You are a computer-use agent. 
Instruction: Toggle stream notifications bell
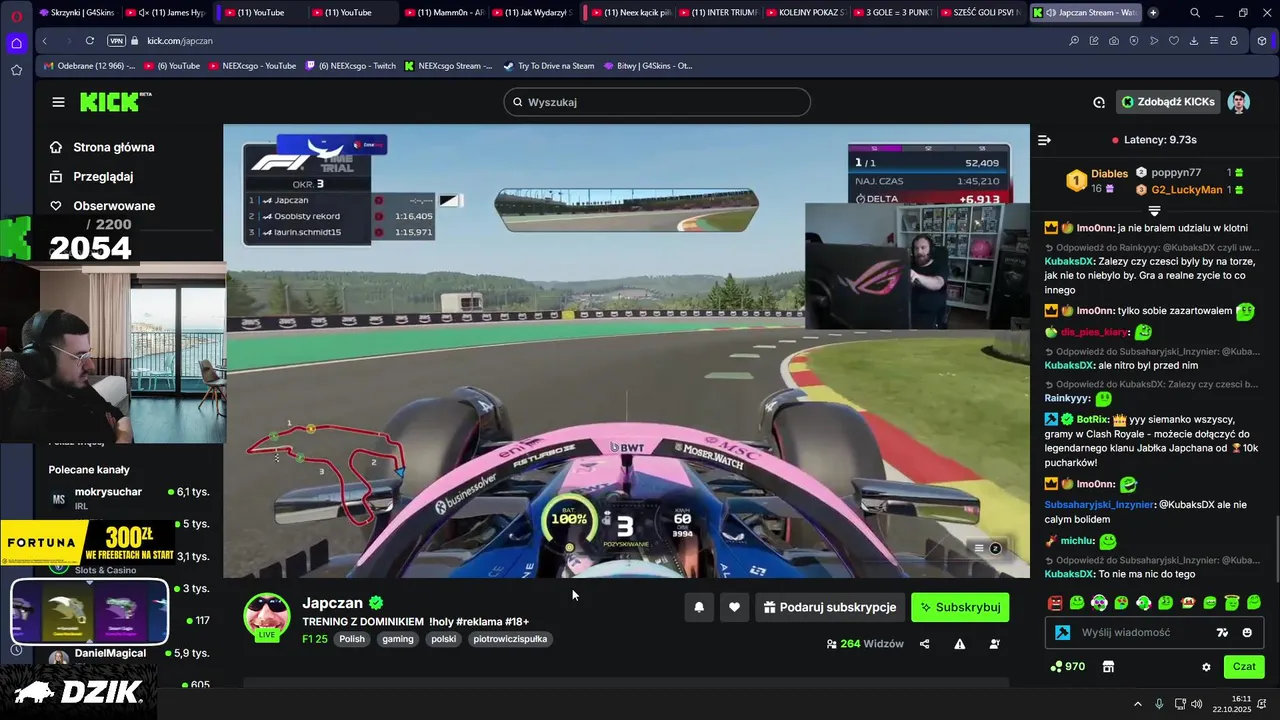(x=699, y=607)
